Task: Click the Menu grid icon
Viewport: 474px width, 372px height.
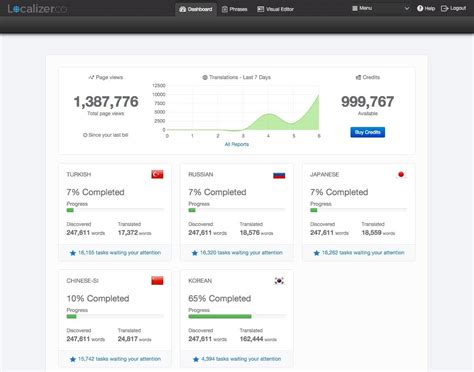Action: coord(355,8)
